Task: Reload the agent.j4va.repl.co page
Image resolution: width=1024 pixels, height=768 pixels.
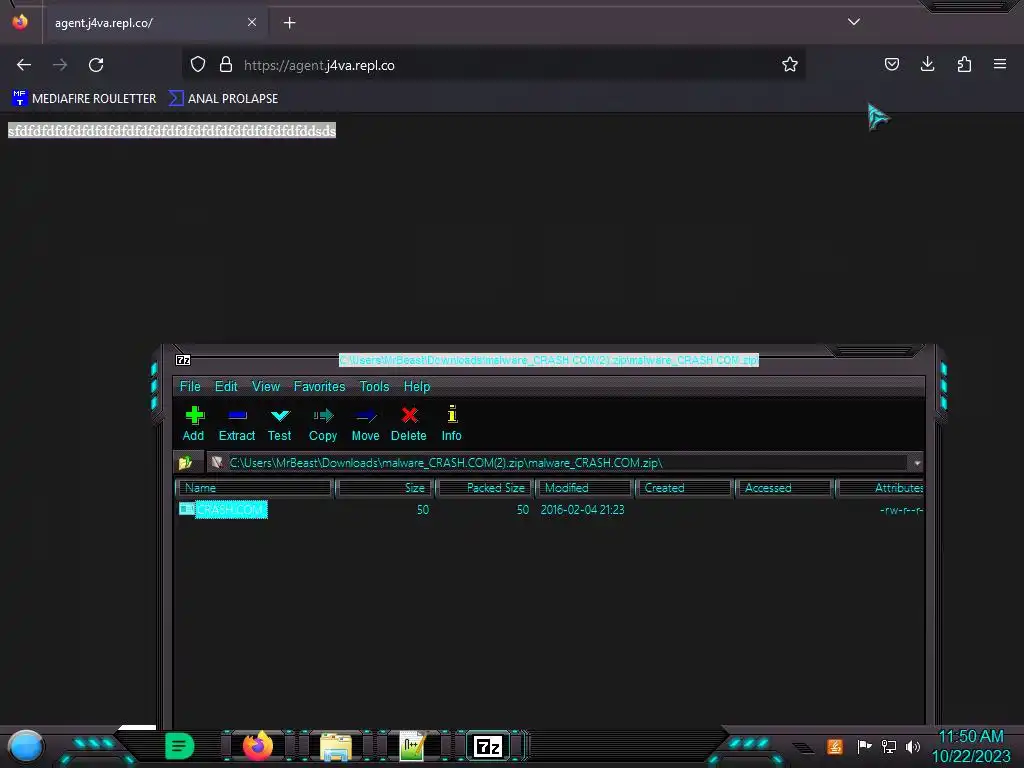Action: point(96,65)
